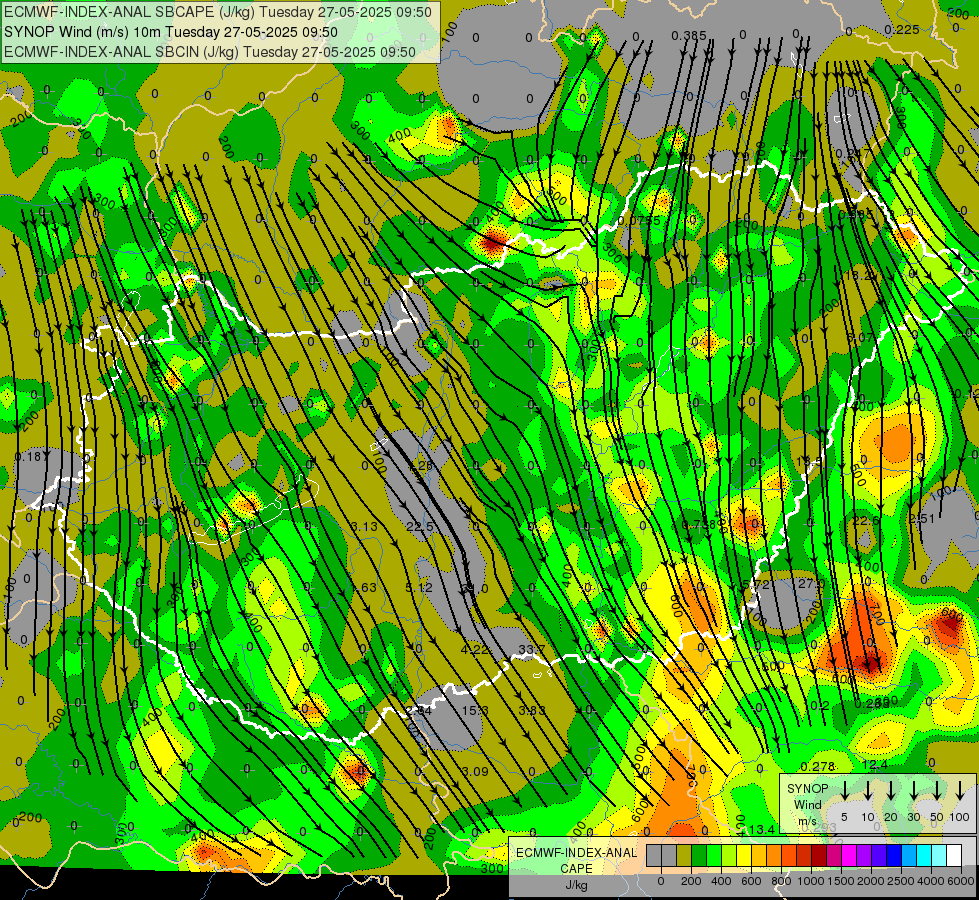
Task: Pick the yellow swatch in CAPE legend
Action: (x=744, y=855)
